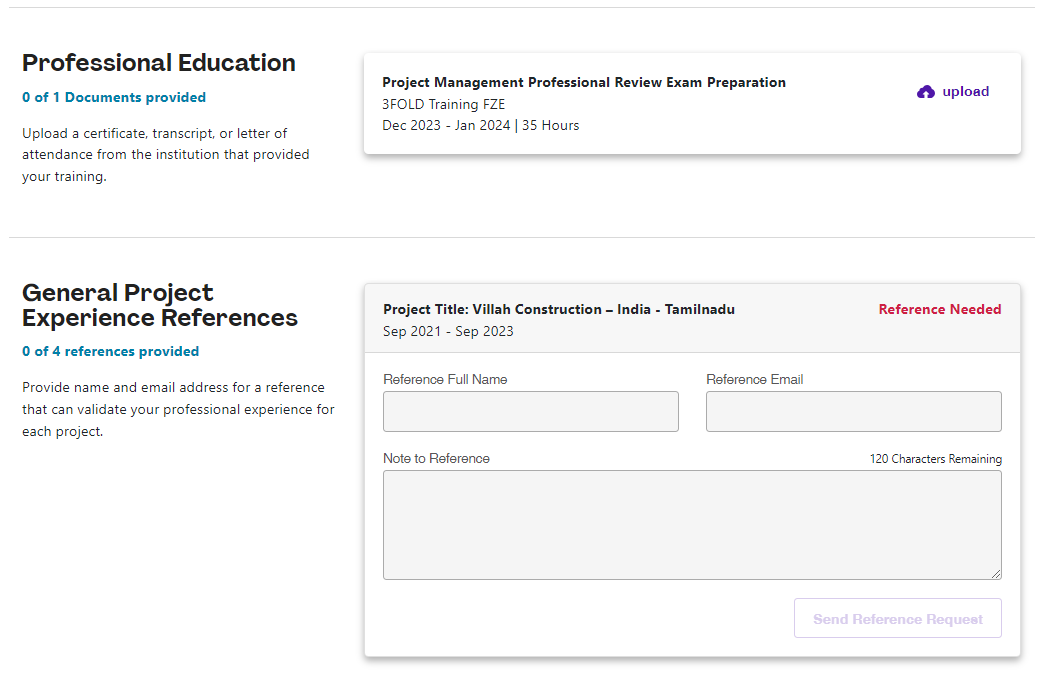This screenshot has height=673, width=1064.
Task: Click the "Note to Reference" field label
Action: (x=436, y=459)
